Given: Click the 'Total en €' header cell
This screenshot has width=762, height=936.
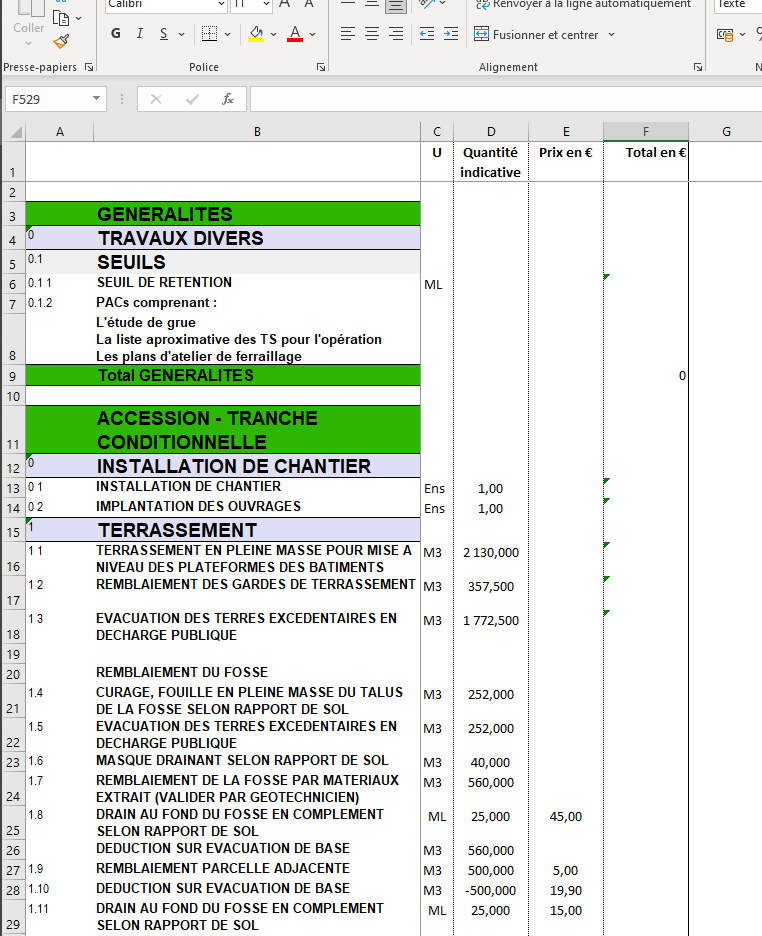Looking at the screenshot, I should tap(646, 161).
